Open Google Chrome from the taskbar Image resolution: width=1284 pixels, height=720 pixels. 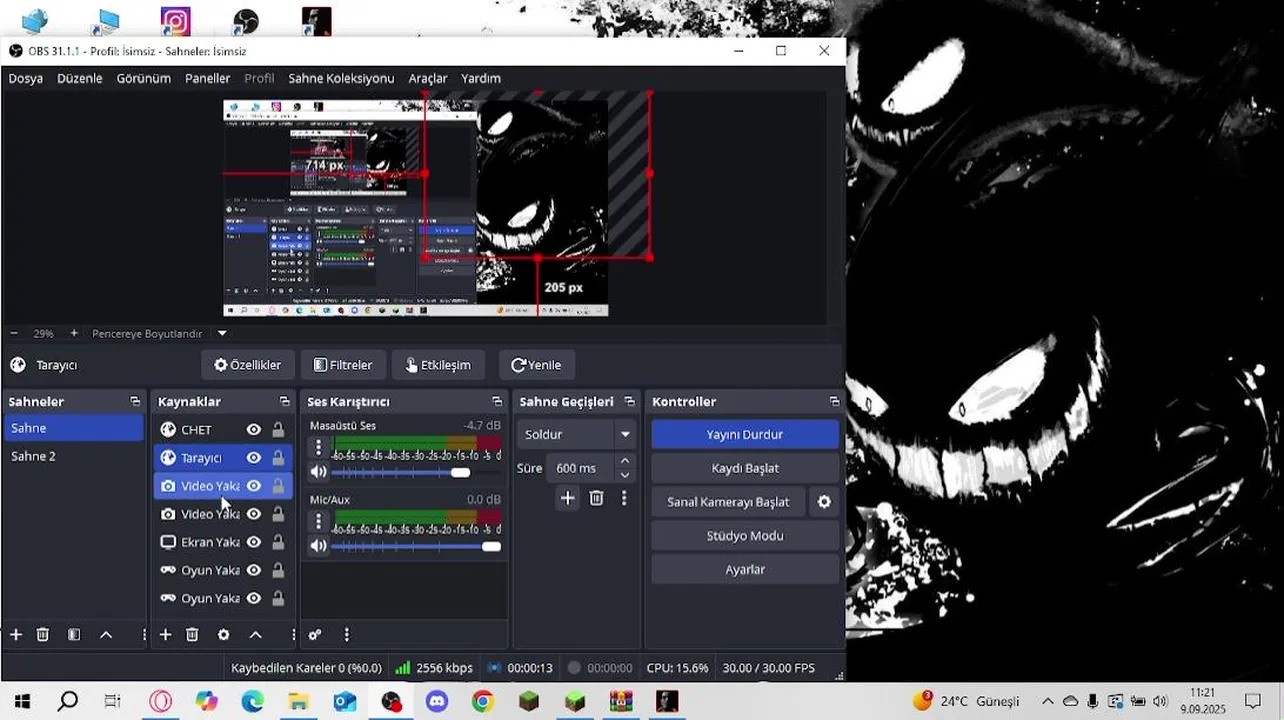pos(483,702)
